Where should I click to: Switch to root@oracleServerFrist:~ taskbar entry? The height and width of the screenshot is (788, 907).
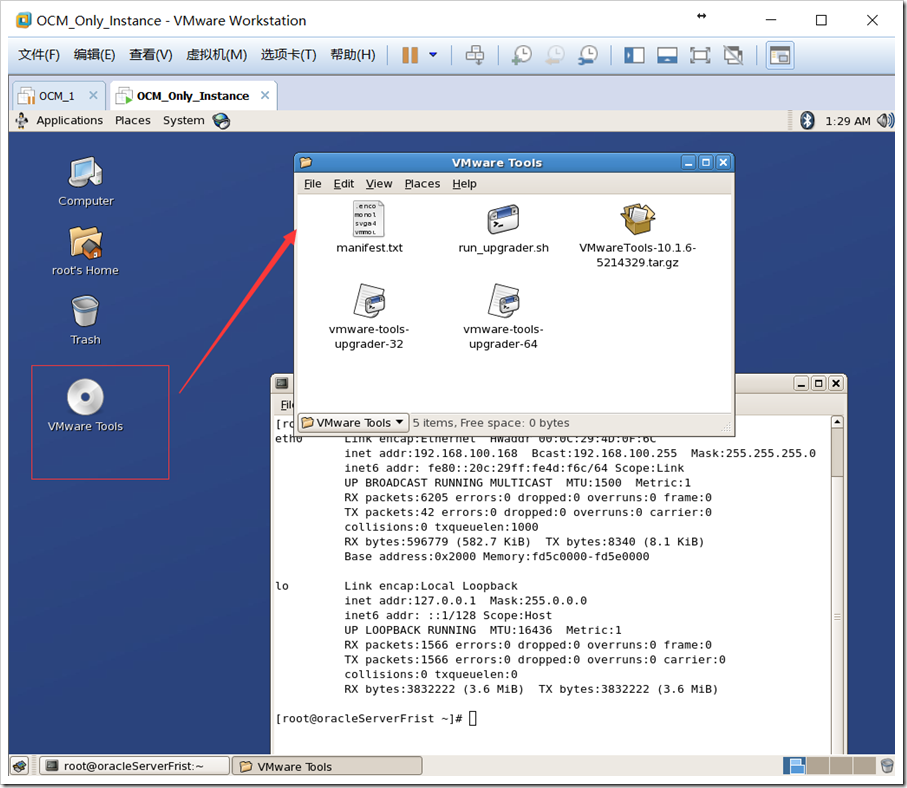click(x=134, y=766)
